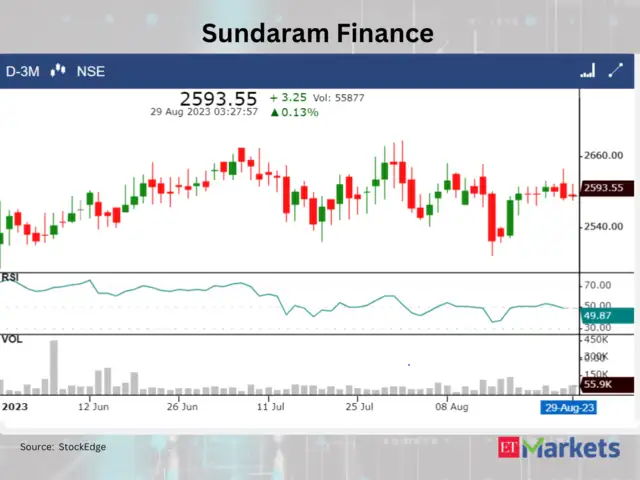Click the large 2593.55 last price display
This screenshot has height=480, width=640.
click(218, 98)
